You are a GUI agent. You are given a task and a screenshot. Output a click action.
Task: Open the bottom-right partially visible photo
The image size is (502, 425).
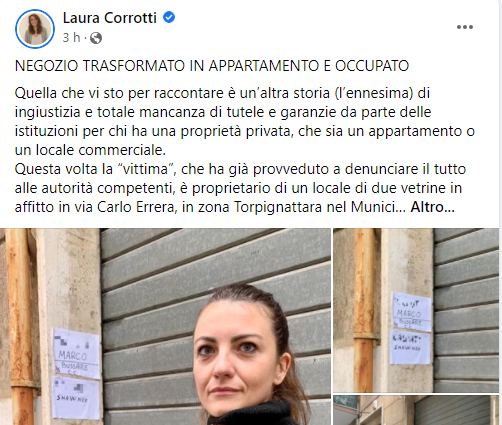pyautogui.click(x=416, y=410)
